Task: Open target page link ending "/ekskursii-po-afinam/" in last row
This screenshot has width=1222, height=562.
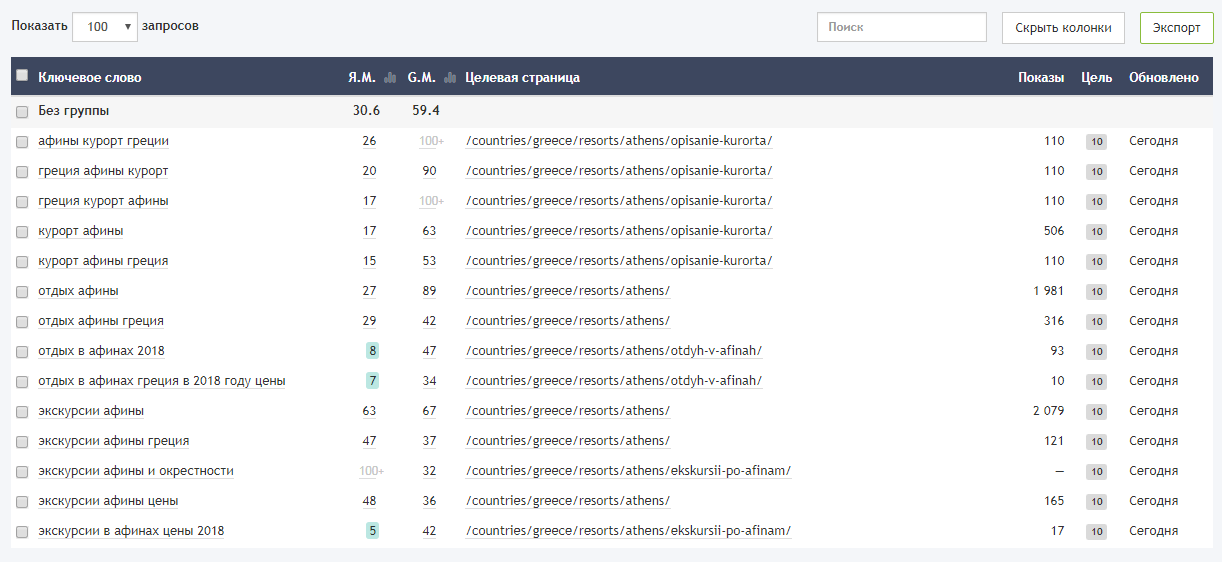Action: [628, 531]
